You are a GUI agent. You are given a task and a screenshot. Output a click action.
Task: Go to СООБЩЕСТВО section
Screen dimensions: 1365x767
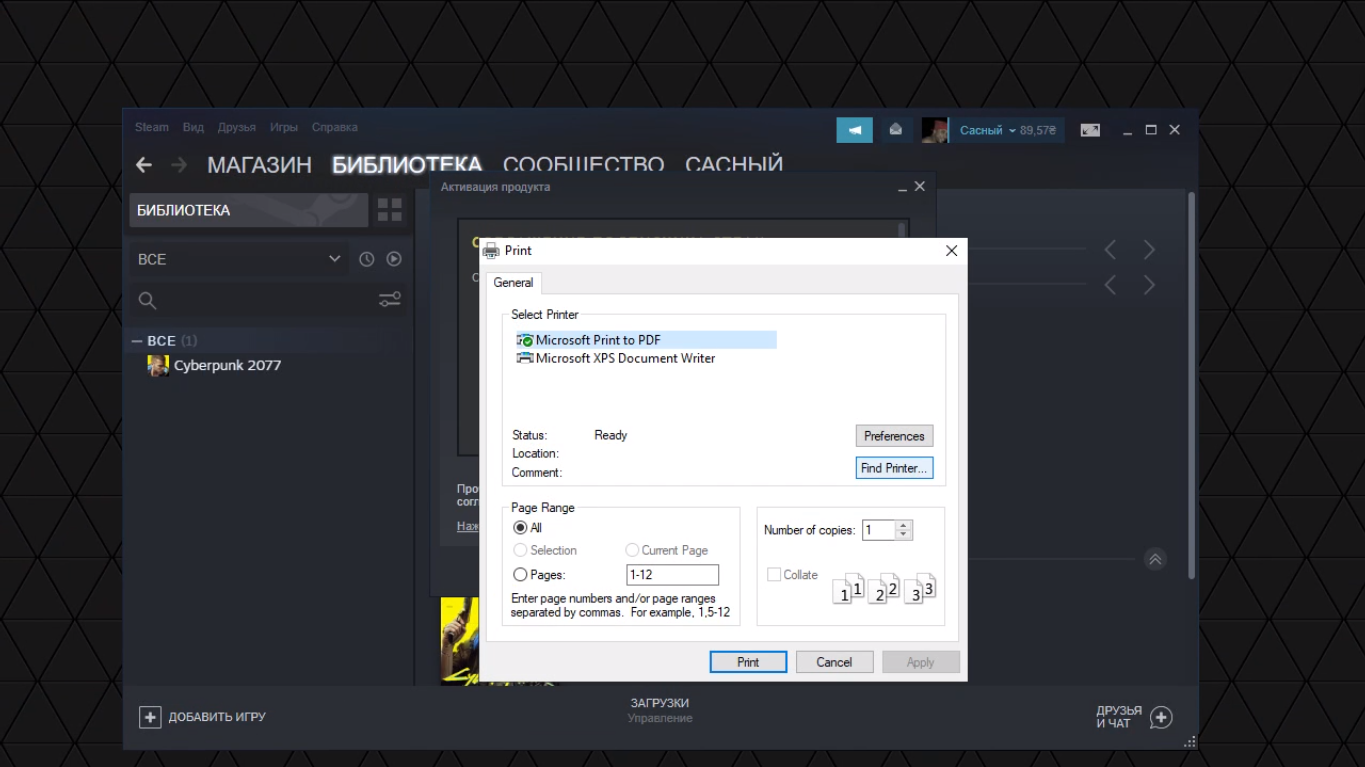[x=584, y=165]
